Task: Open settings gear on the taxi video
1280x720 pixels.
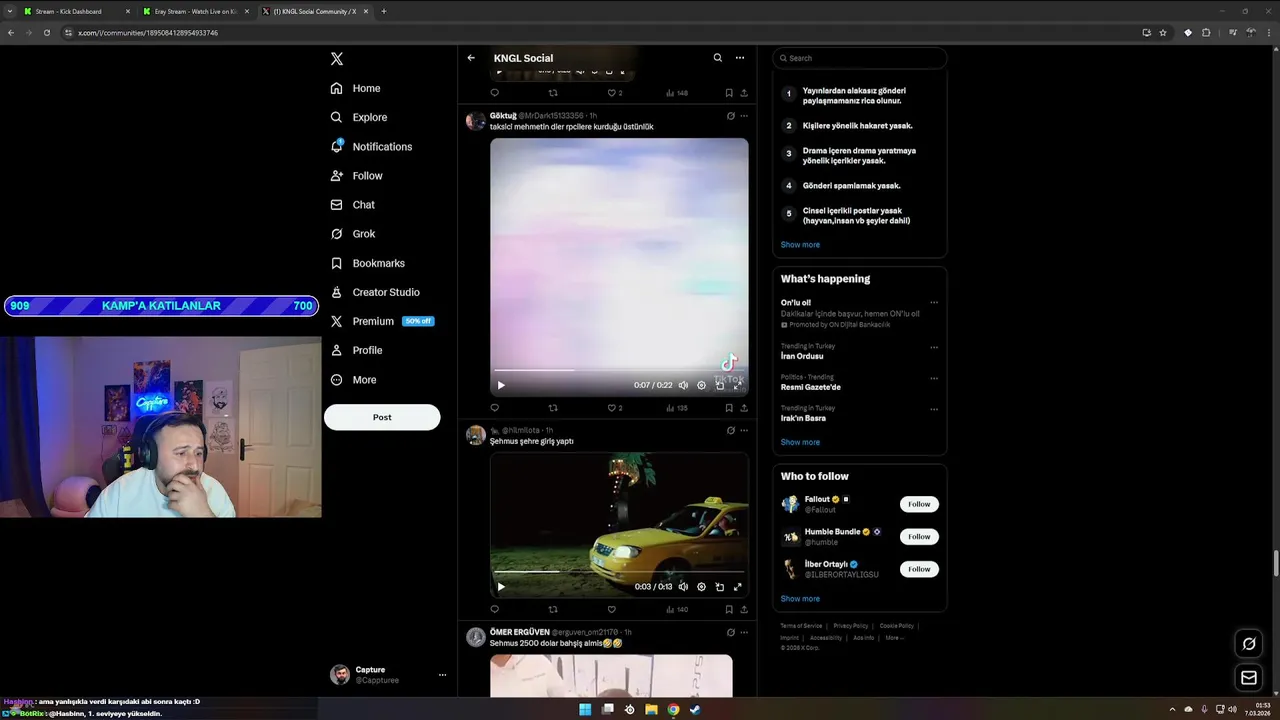Action: 701,587
